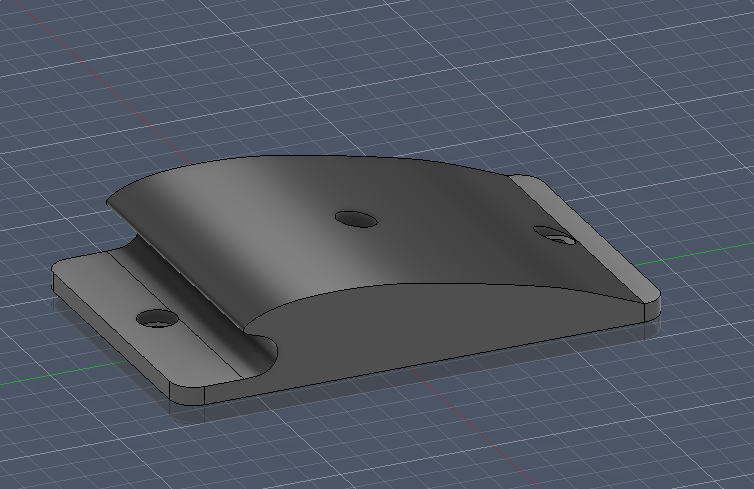Screen dimensions: 754x489
Task: Click the rounded right corner of base
Action: coord(653,308)
